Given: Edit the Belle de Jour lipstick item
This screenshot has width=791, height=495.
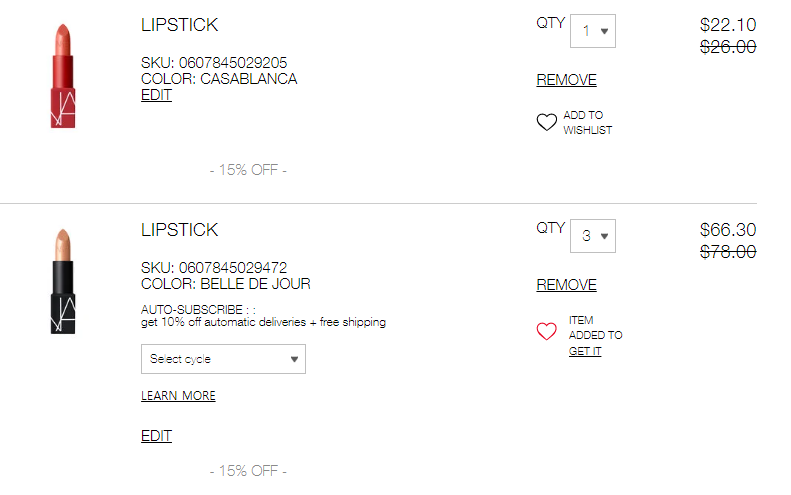Looking at the screenshot, I should coord(156,436).
